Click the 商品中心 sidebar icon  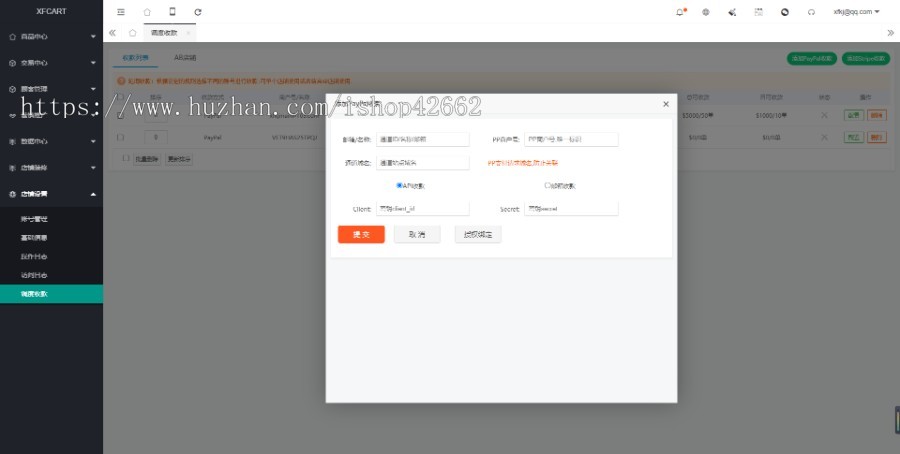(x=12, y=37)
